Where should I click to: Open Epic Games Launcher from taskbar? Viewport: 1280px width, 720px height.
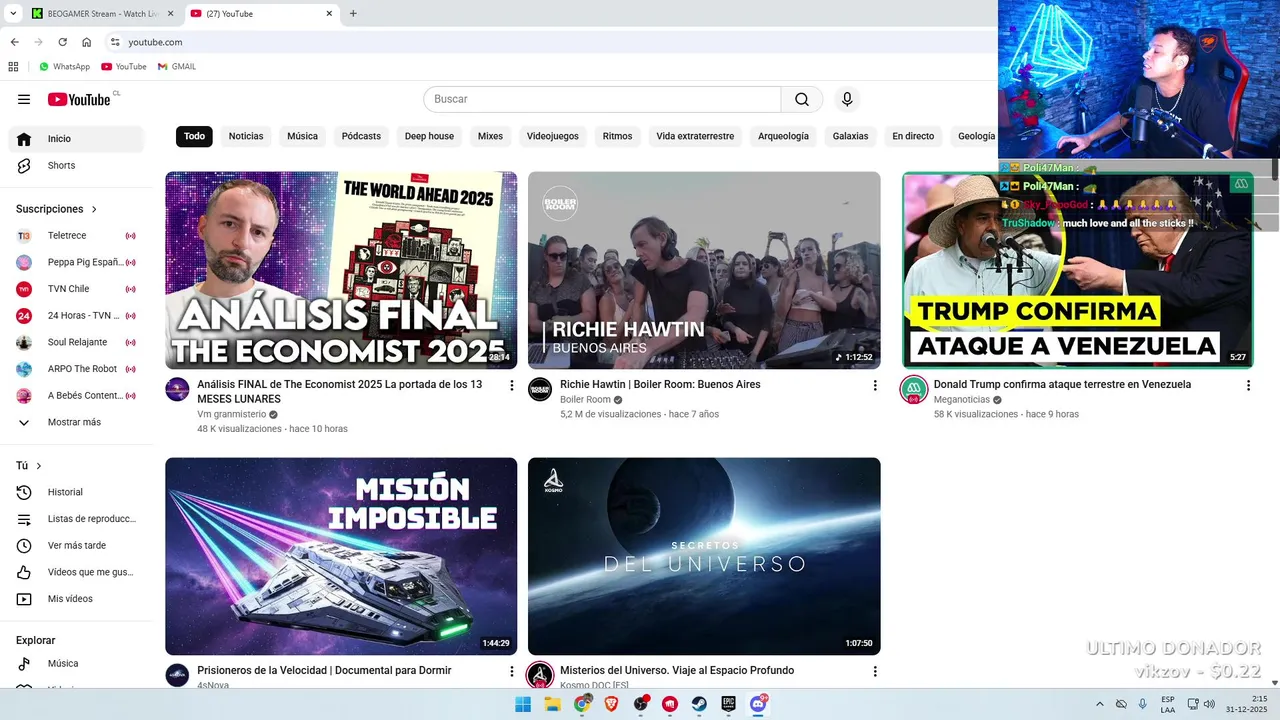729,704
